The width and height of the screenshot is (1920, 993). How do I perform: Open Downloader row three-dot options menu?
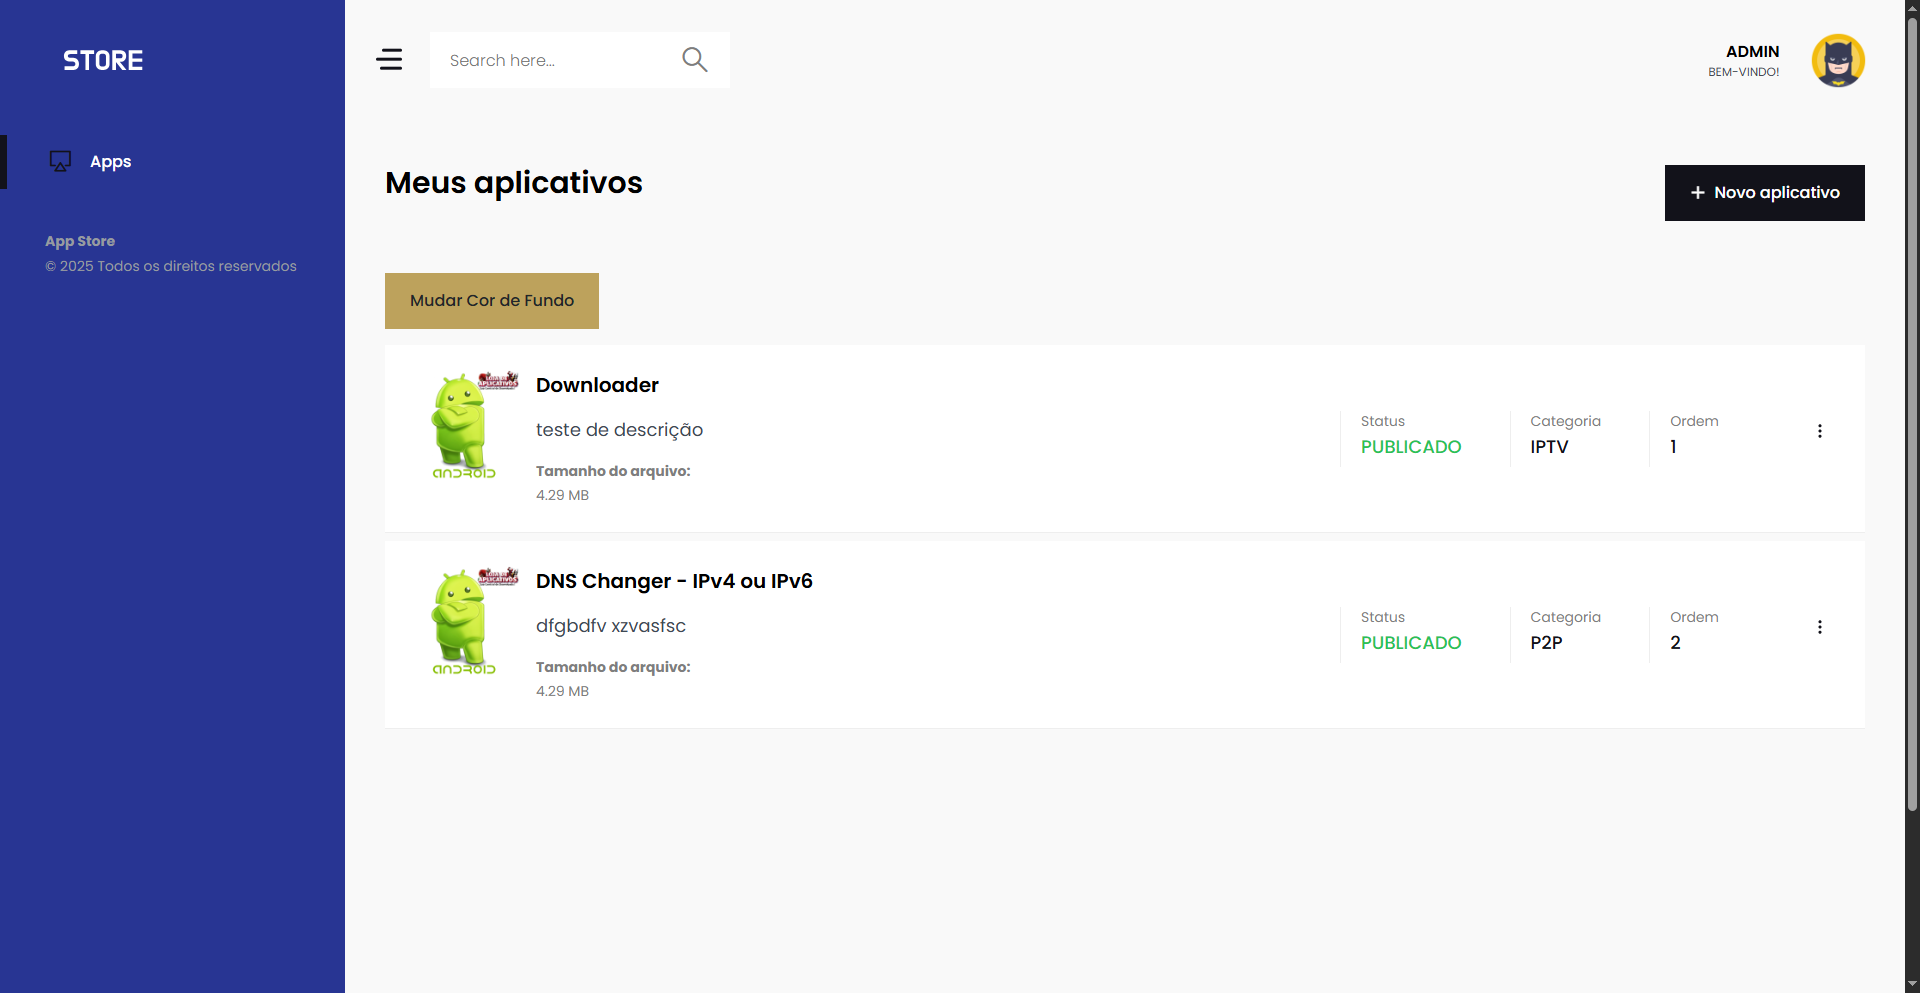(1819, 431)
